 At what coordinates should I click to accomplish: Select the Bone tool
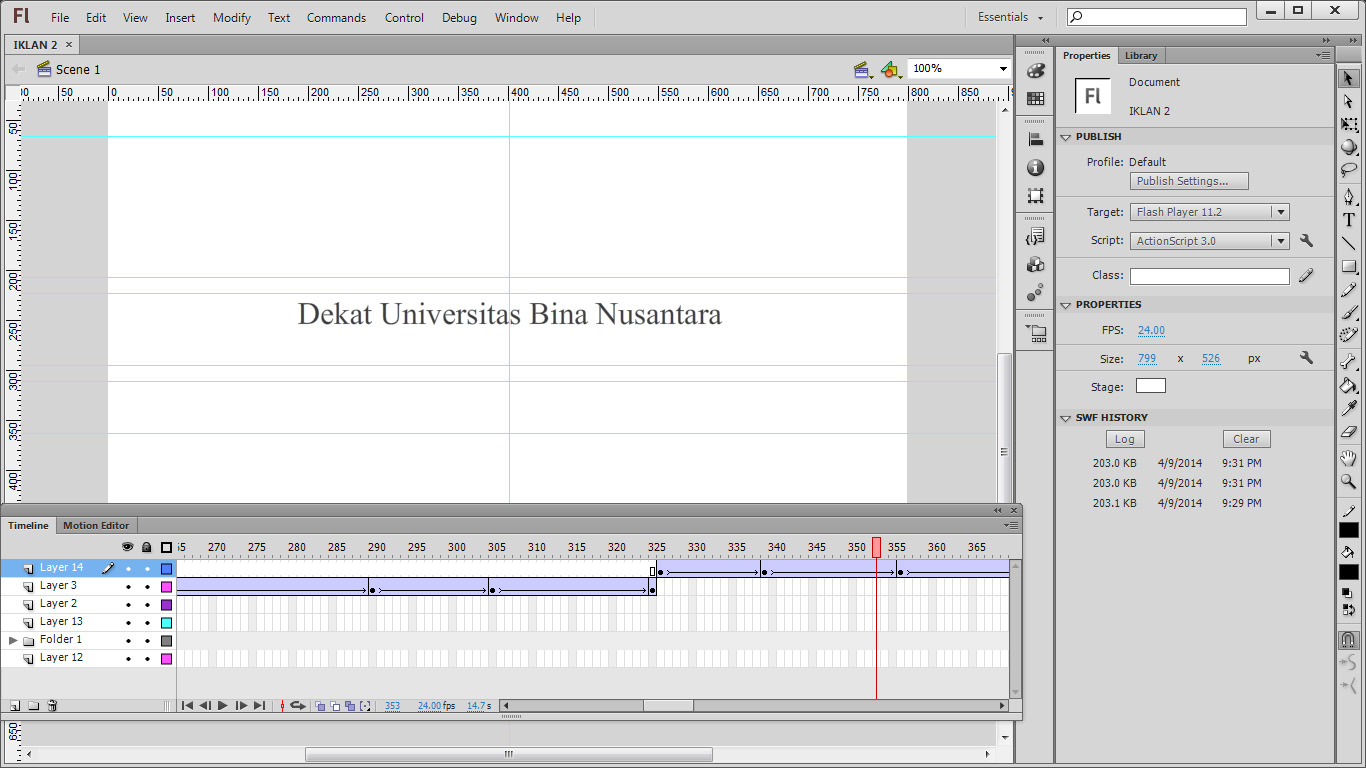click(1349, 362)
